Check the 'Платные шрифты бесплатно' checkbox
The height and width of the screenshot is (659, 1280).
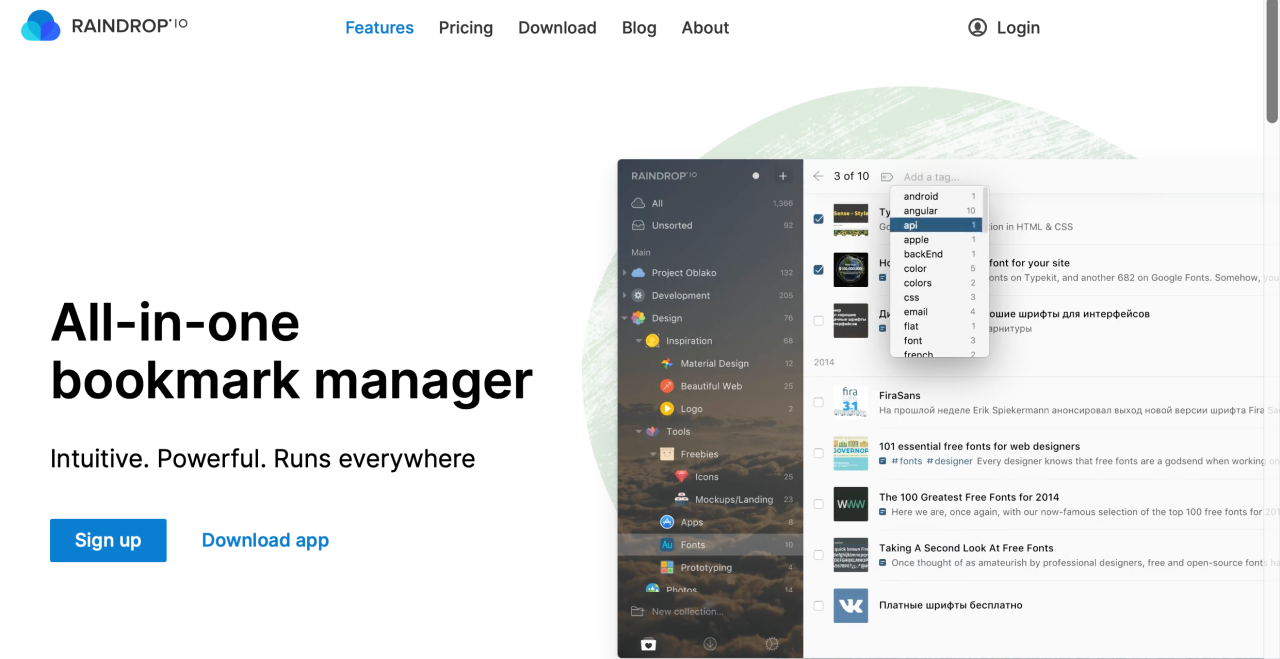click(x=819, y=606)
